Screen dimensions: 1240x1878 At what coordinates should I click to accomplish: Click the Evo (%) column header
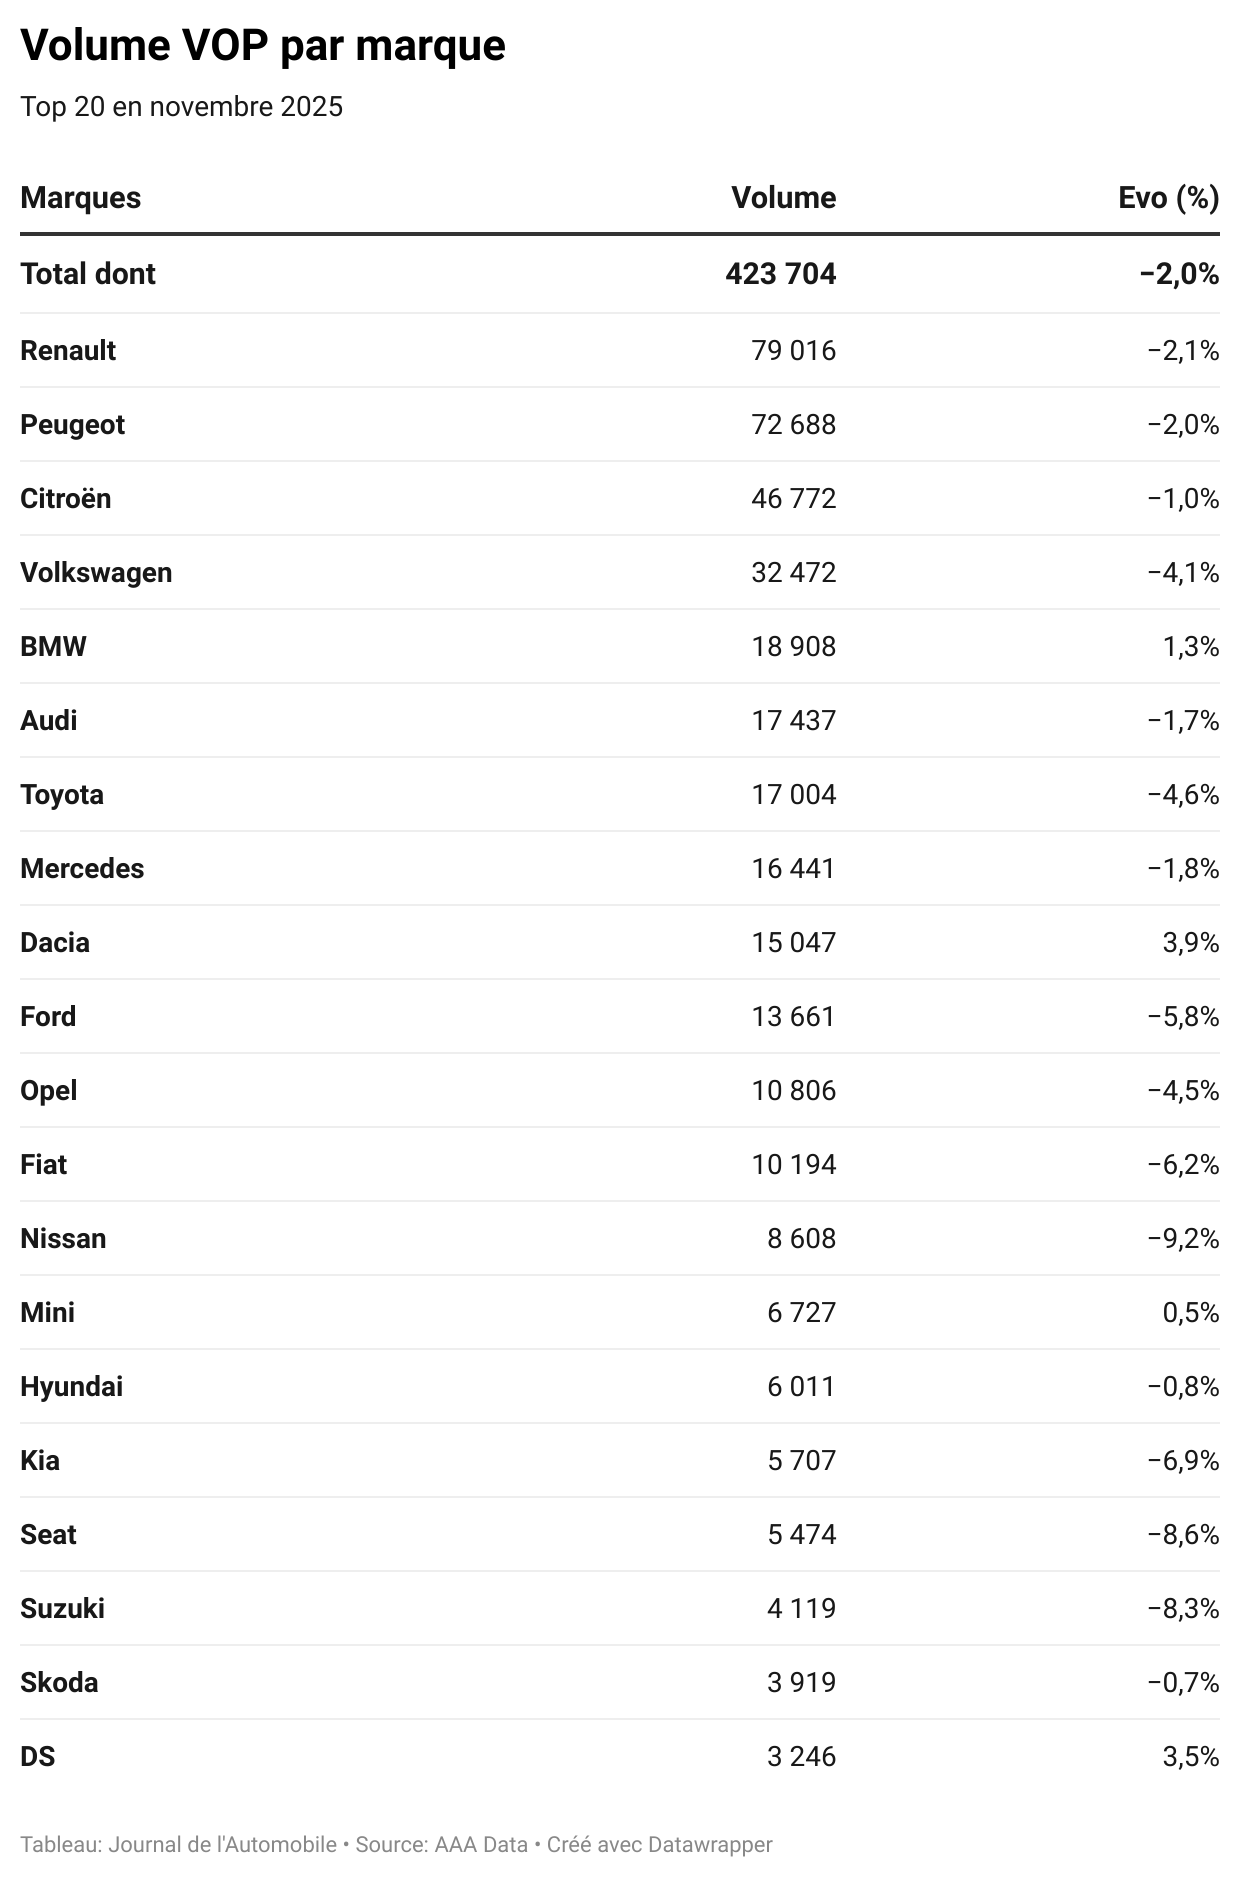pyautogui.click(x=1168, y=198)
